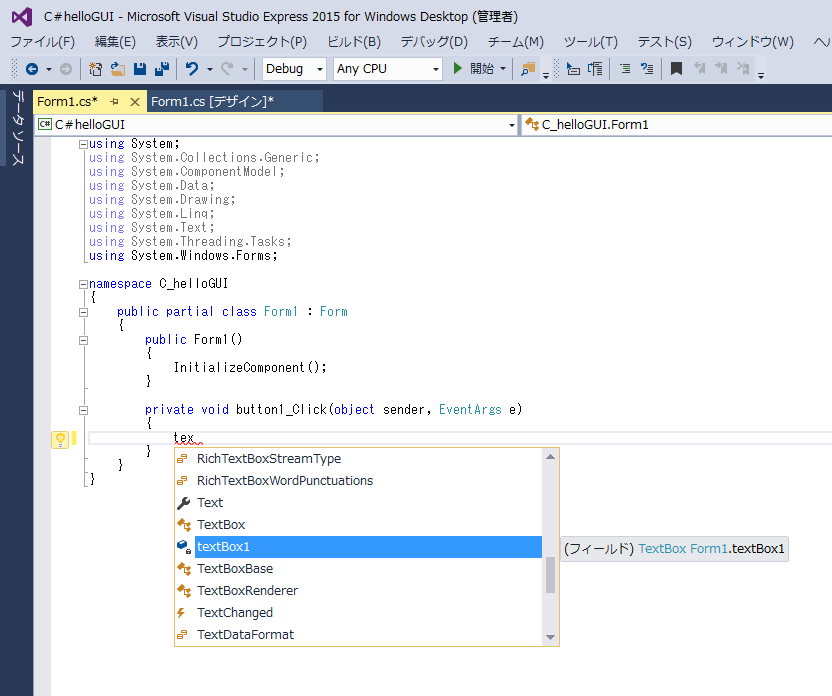Open the チーム(M) menu
832x696 pixels.
click(516, 42)
